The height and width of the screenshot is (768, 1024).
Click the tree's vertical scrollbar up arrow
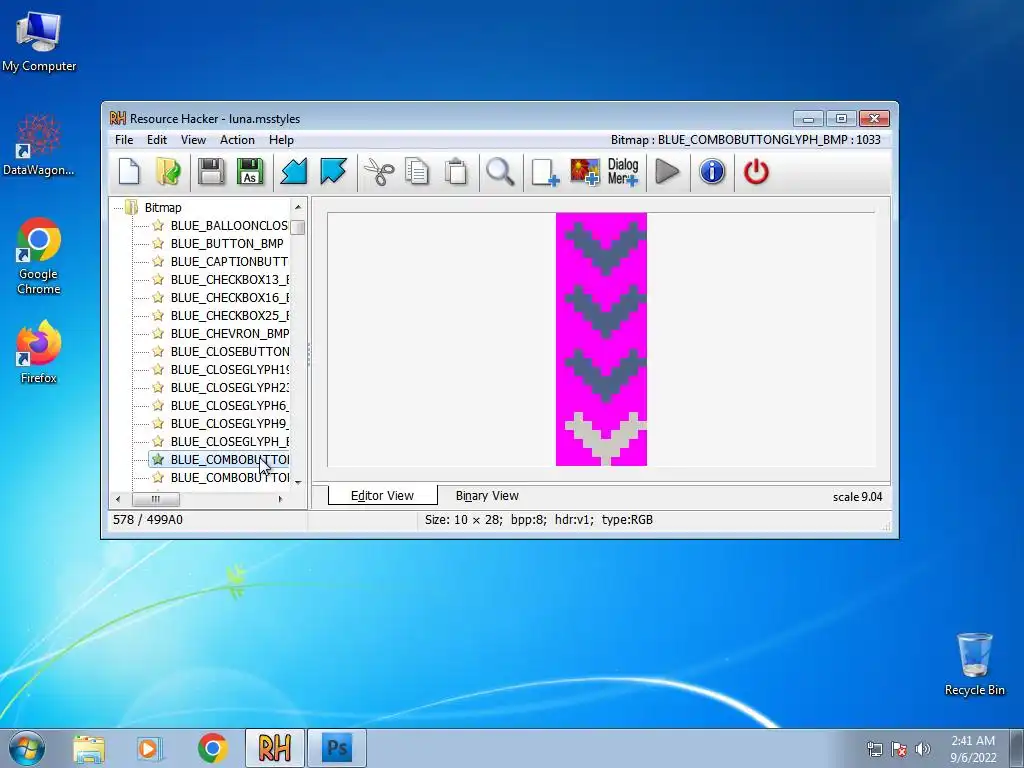(298, 207)
